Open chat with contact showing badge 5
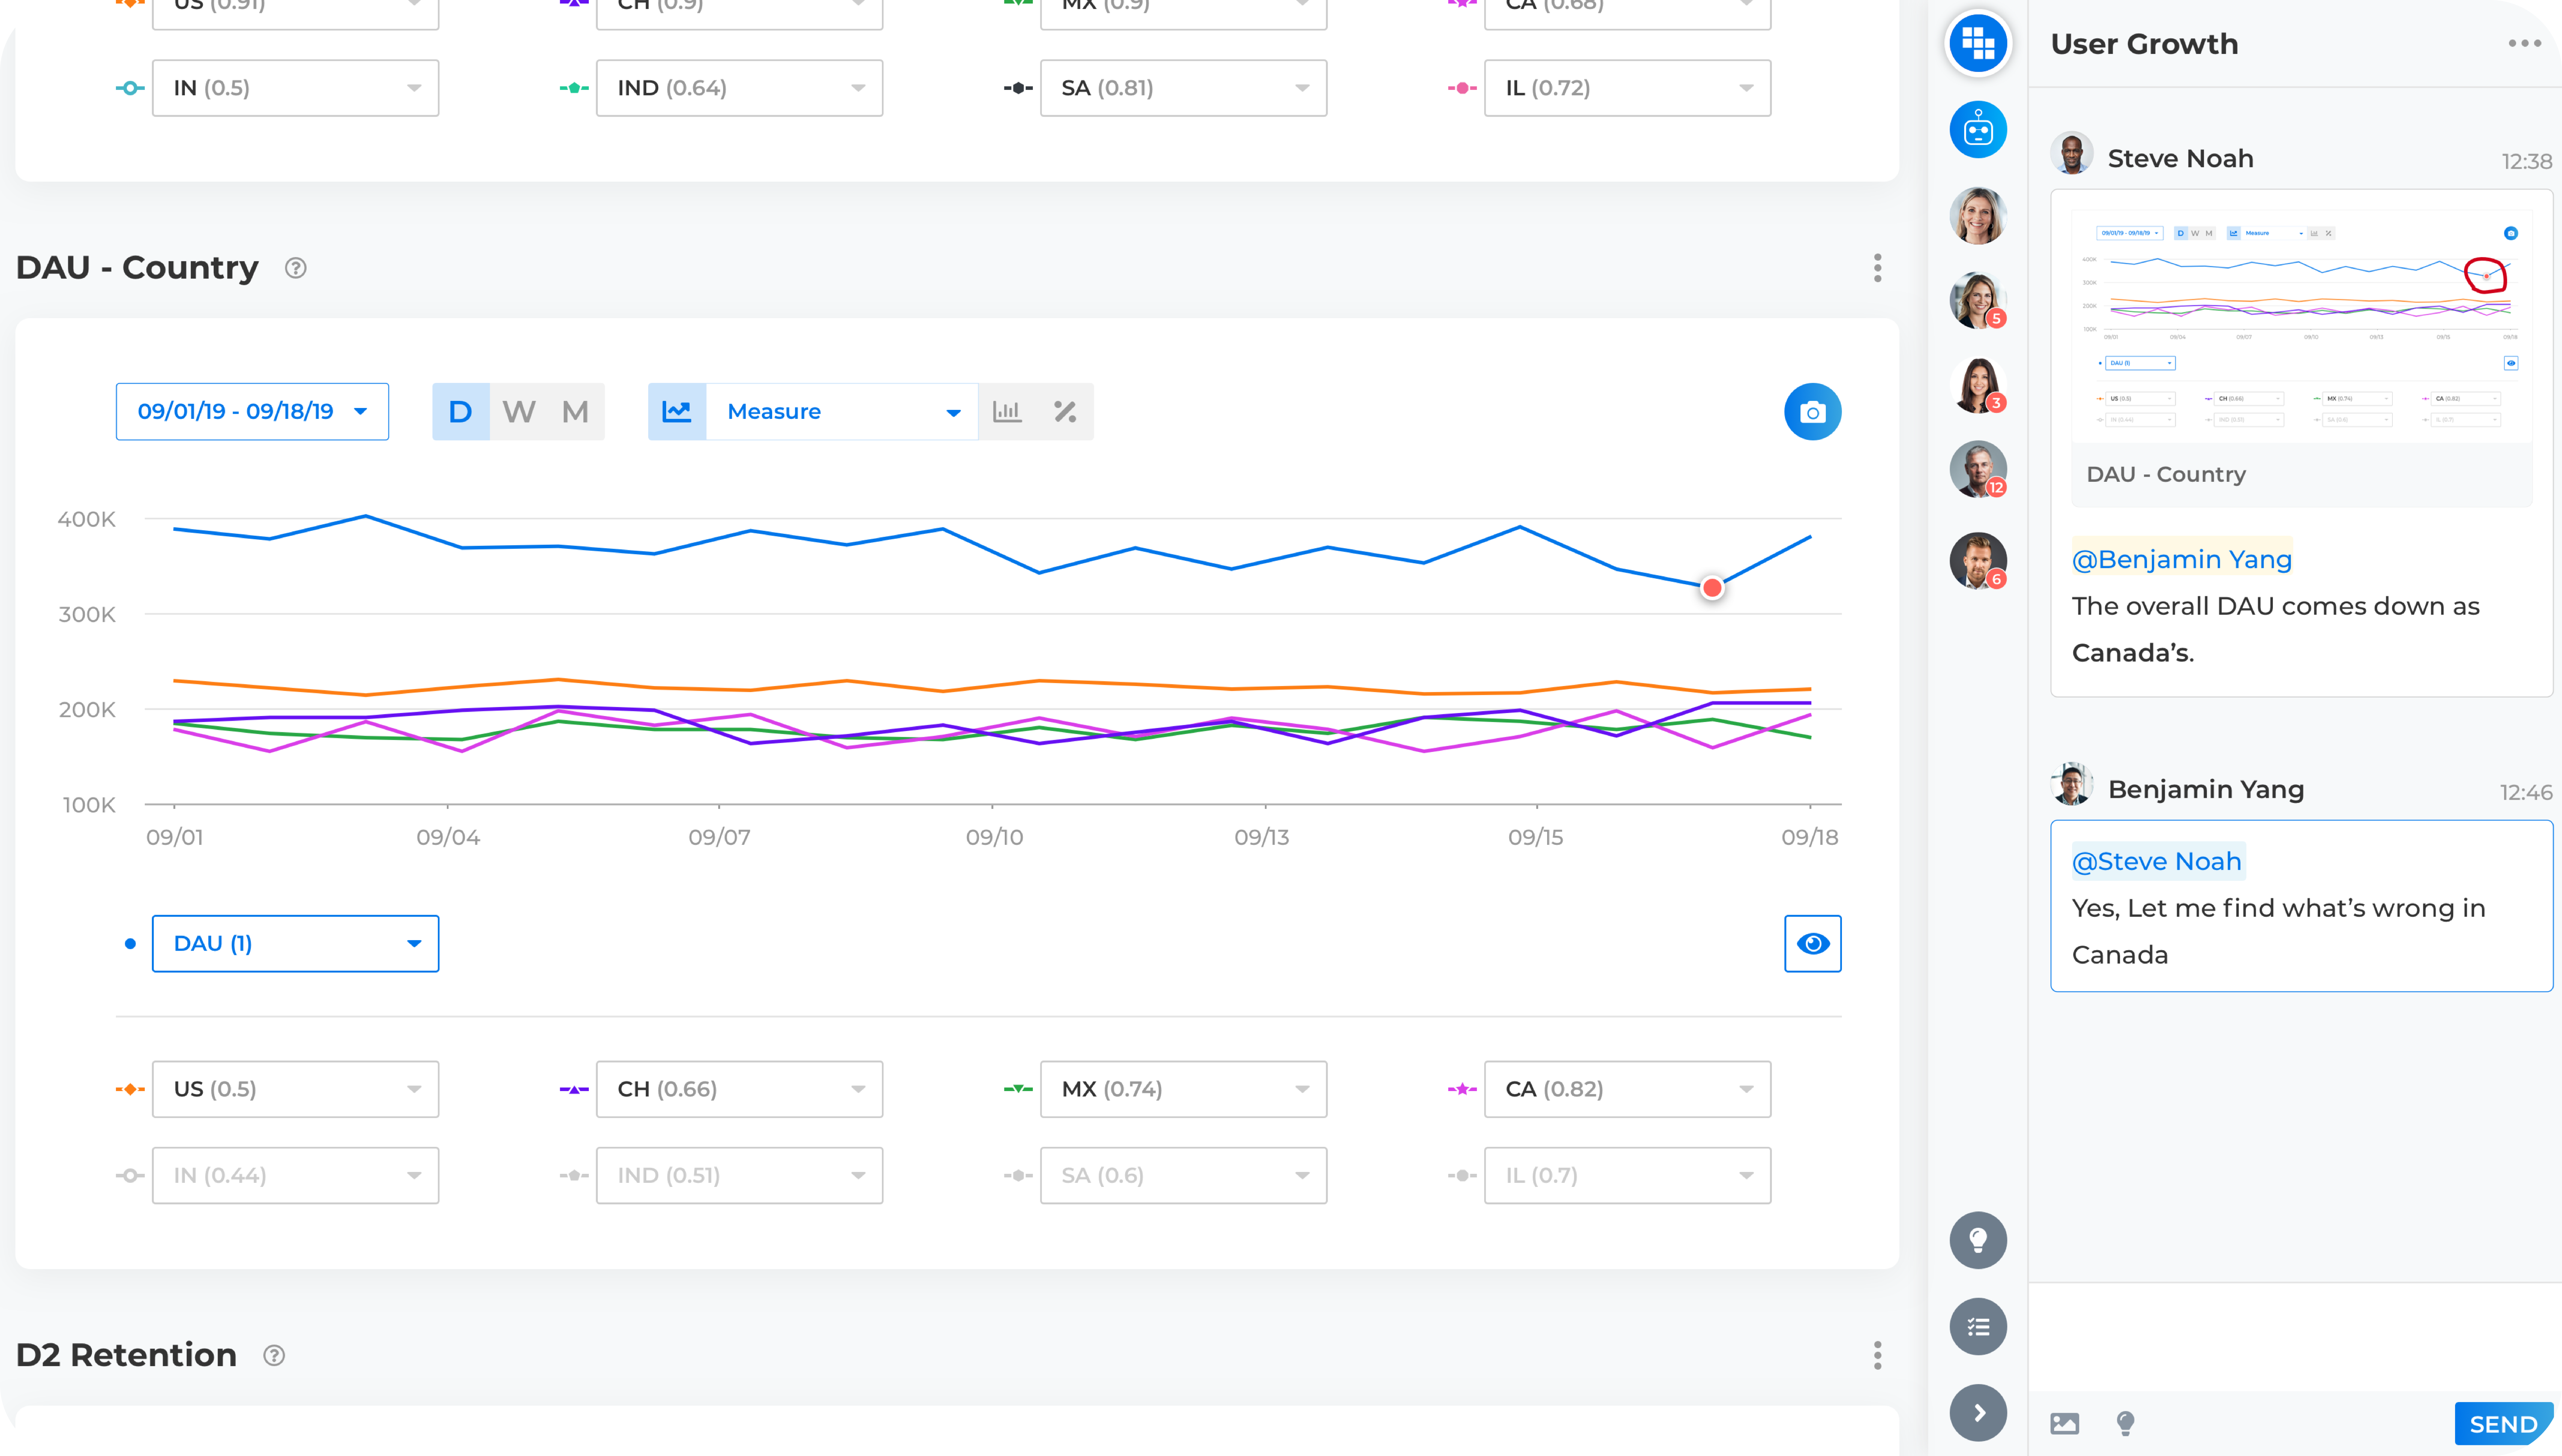 coord(1978,300)
